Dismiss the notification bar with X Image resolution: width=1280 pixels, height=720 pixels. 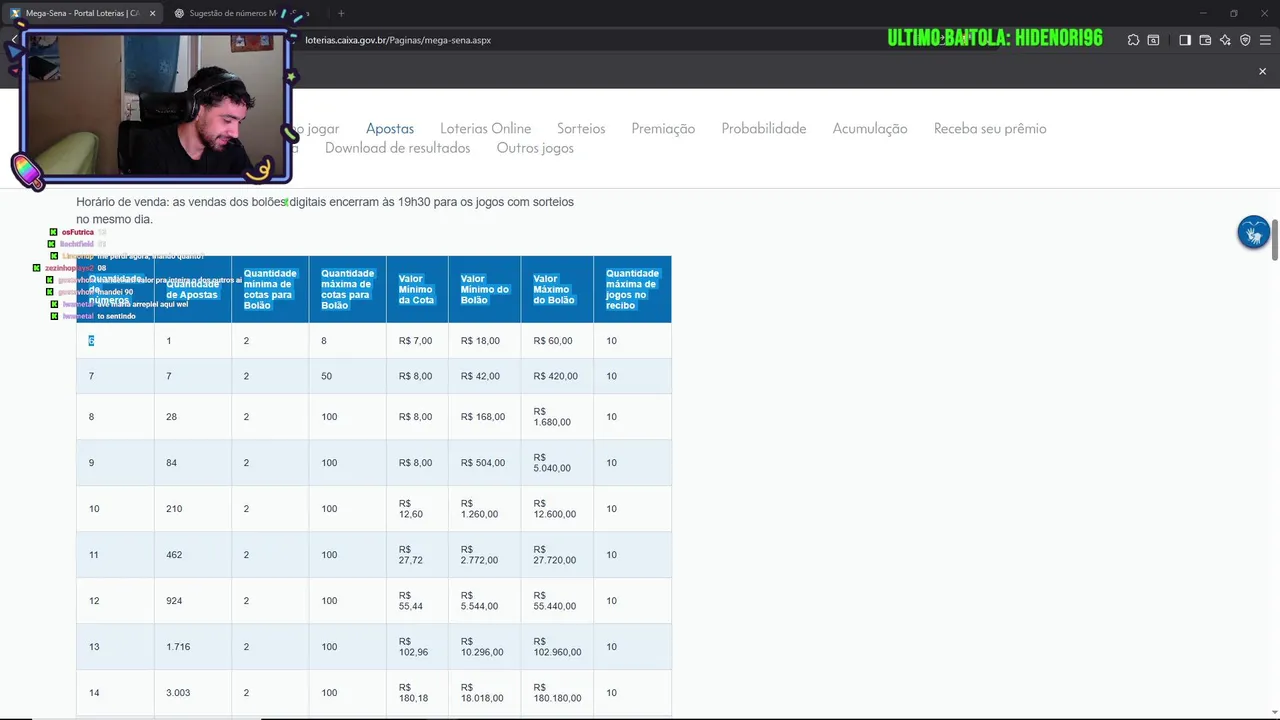pos(1262,71)
